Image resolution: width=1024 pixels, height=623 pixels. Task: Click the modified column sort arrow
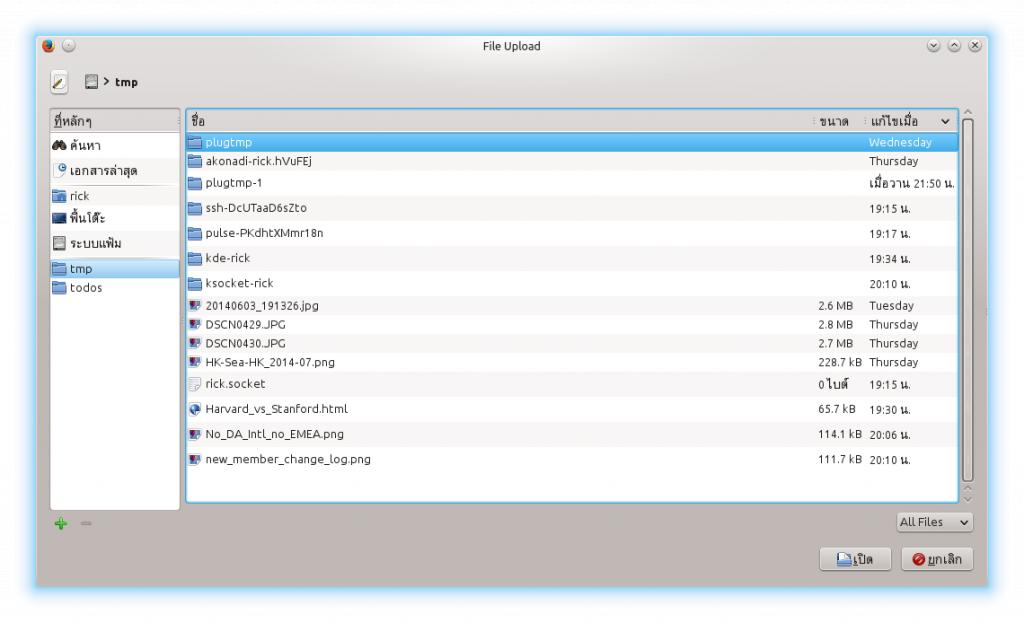[x=945, y=121]
